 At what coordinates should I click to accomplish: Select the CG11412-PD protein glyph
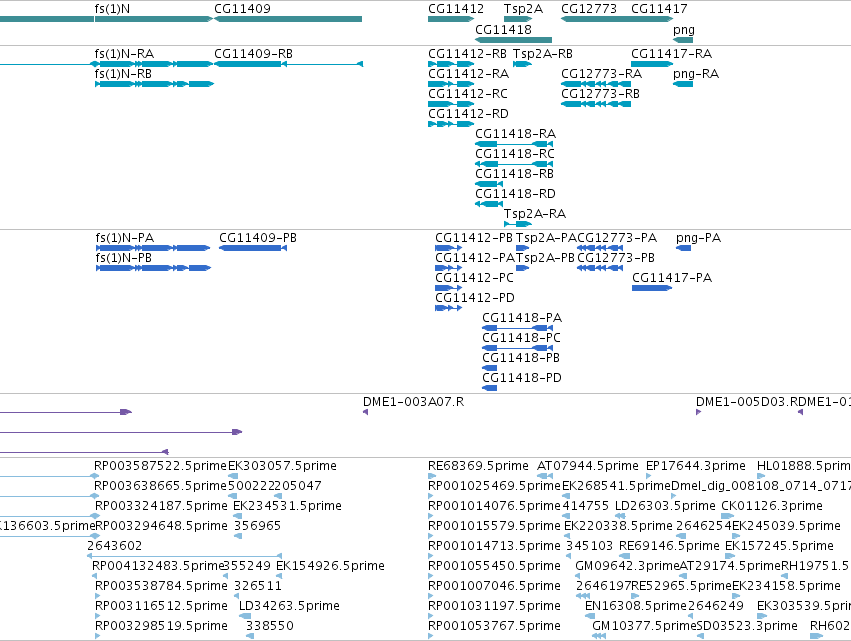pos(448,308)
